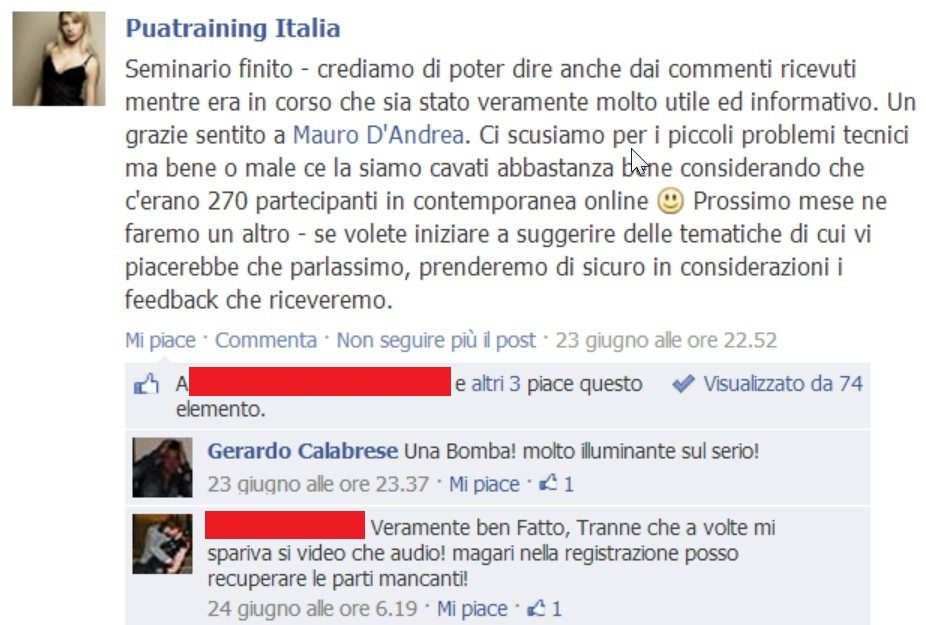
Task: Like Gerardo Calabrese's comment via Mi piace
Action: 484,484
